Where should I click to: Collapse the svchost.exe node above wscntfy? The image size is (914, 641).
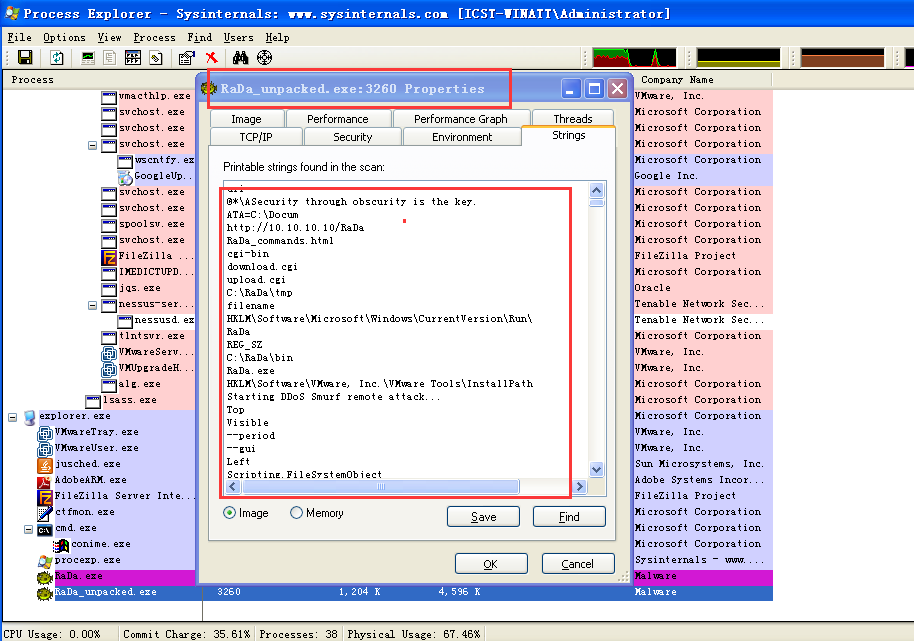(x=93, y=145)
